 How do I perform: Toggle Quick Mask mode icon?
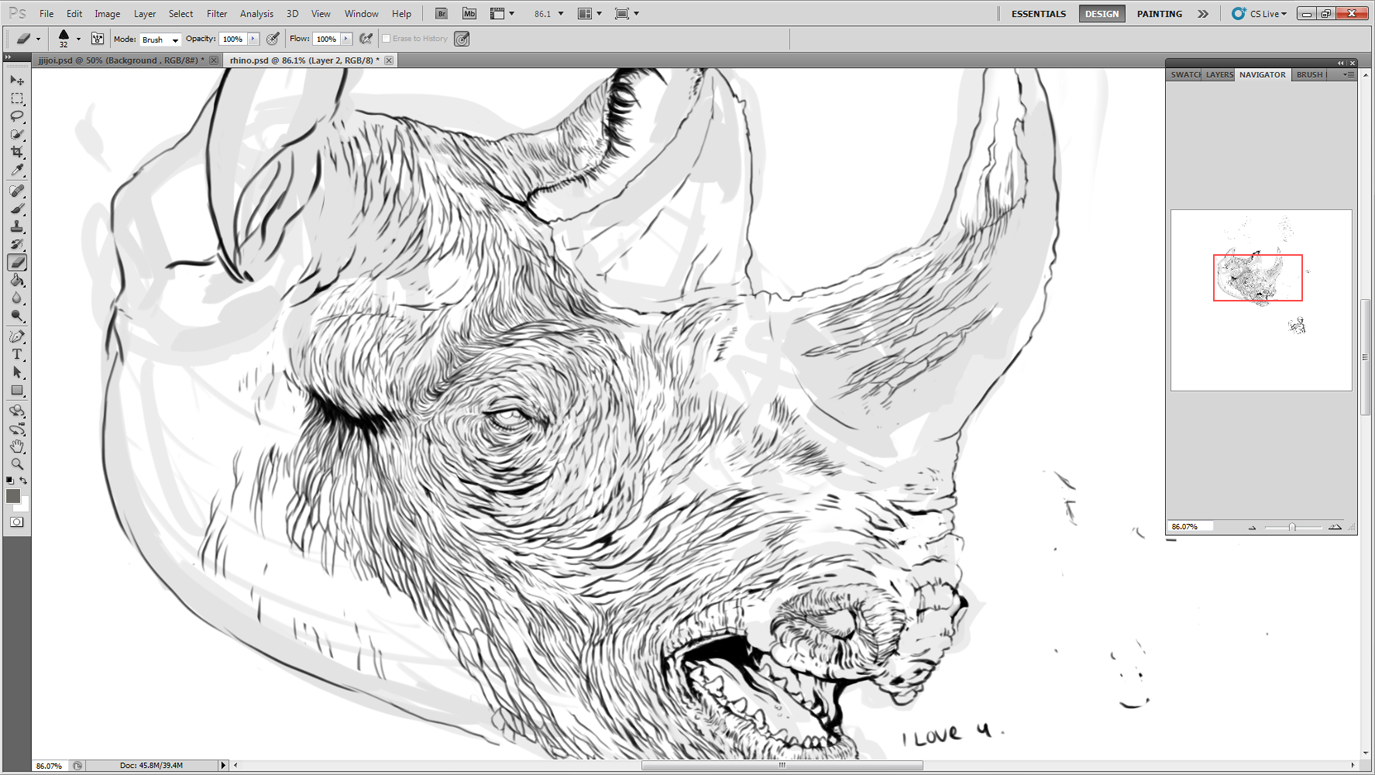17,522
